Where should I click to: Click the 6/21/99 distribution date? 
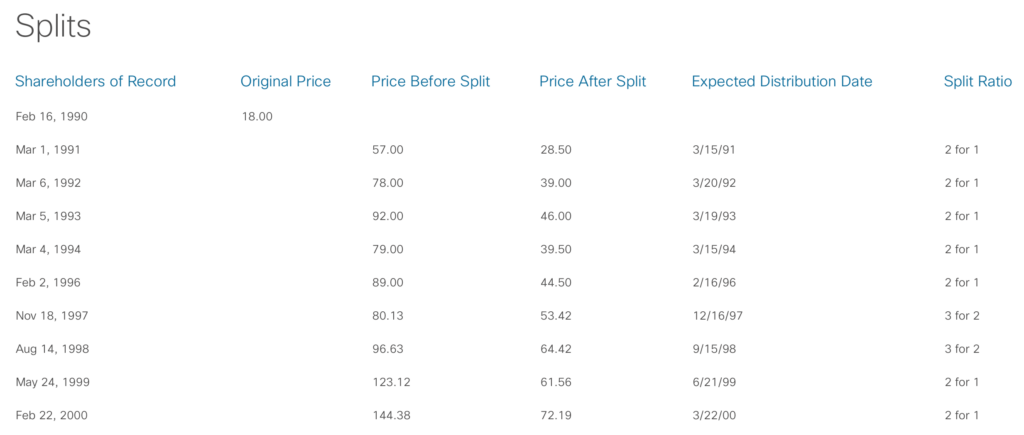point(714,382)
